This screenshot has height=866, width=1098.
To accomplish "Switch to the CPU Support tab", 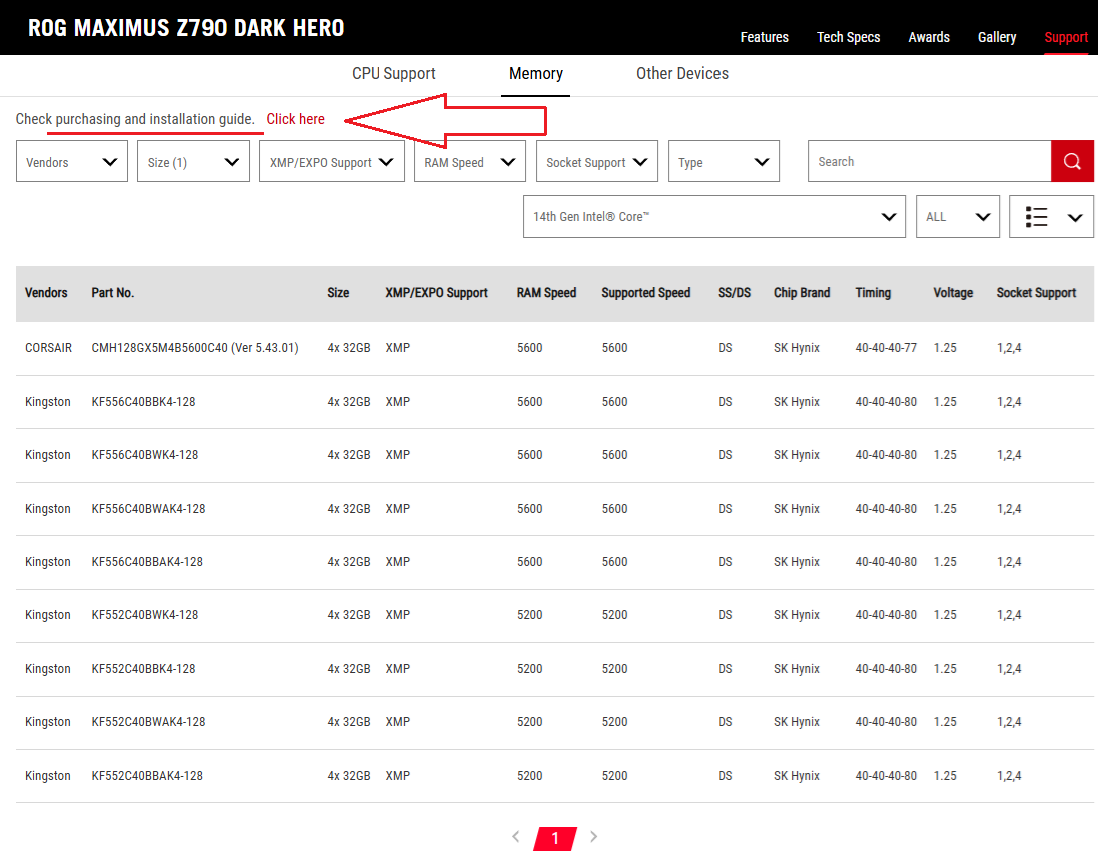I will coord(394,74).
